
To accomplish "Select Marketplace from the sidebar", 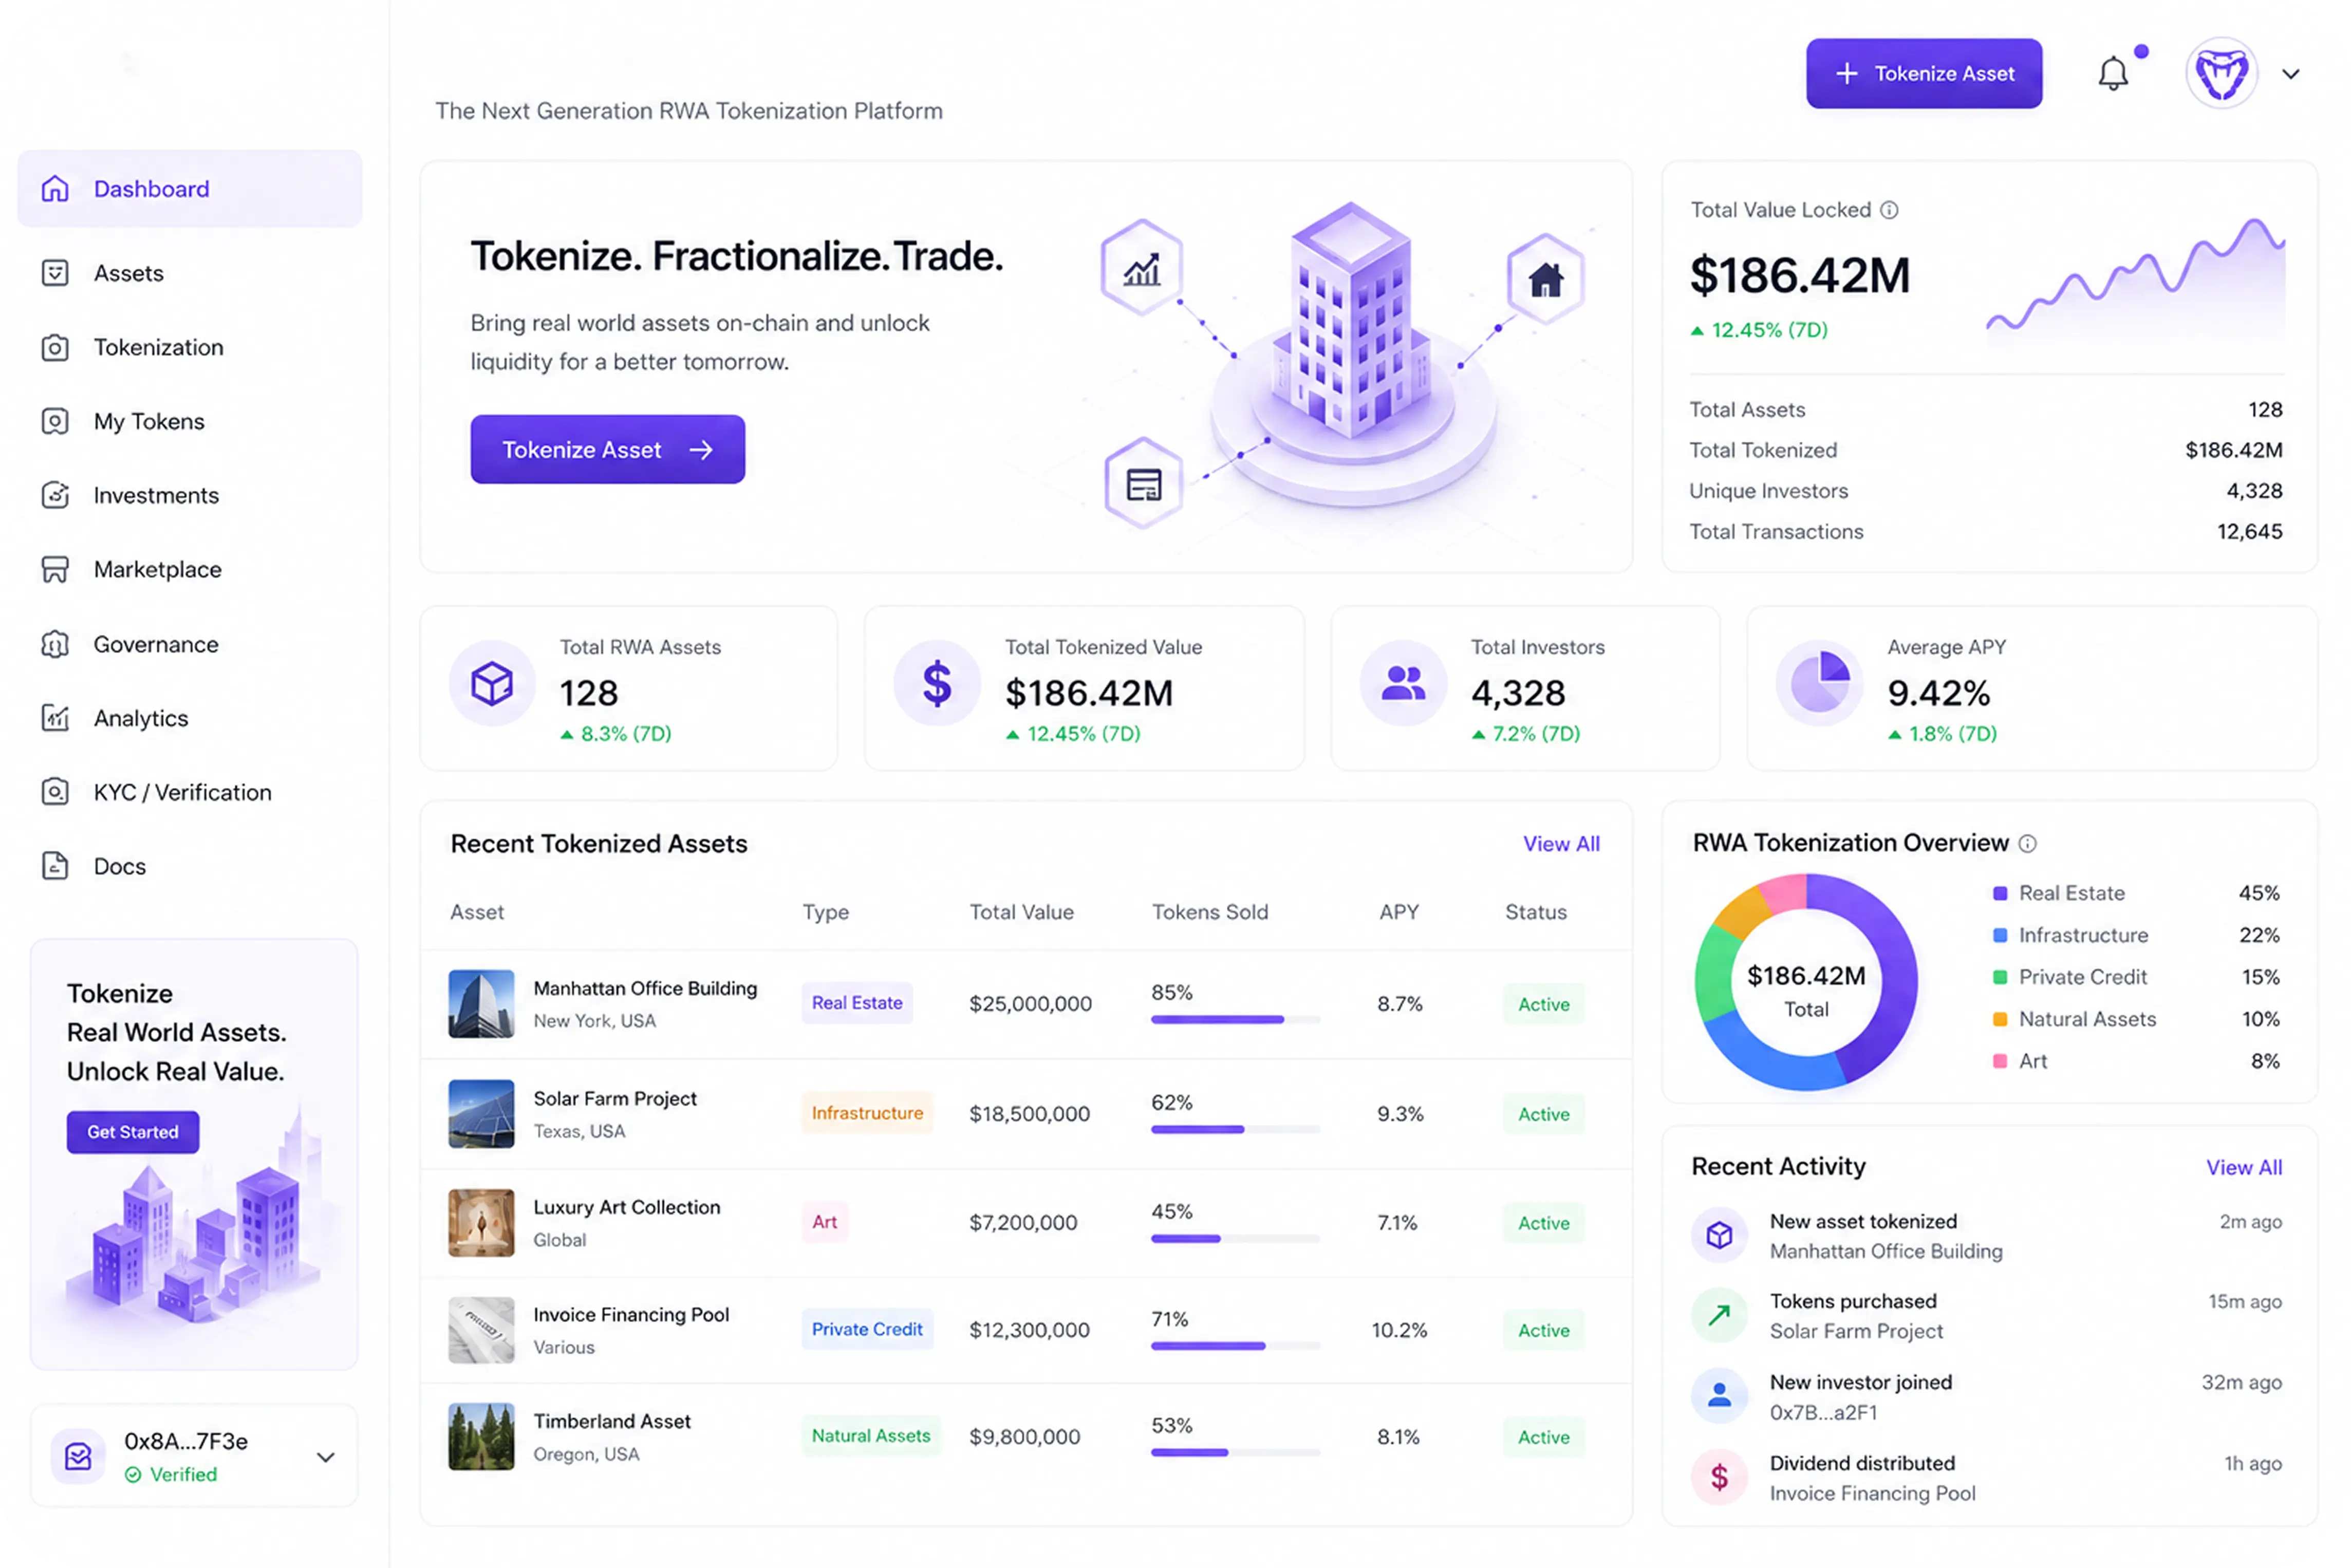I will point(158,569).
